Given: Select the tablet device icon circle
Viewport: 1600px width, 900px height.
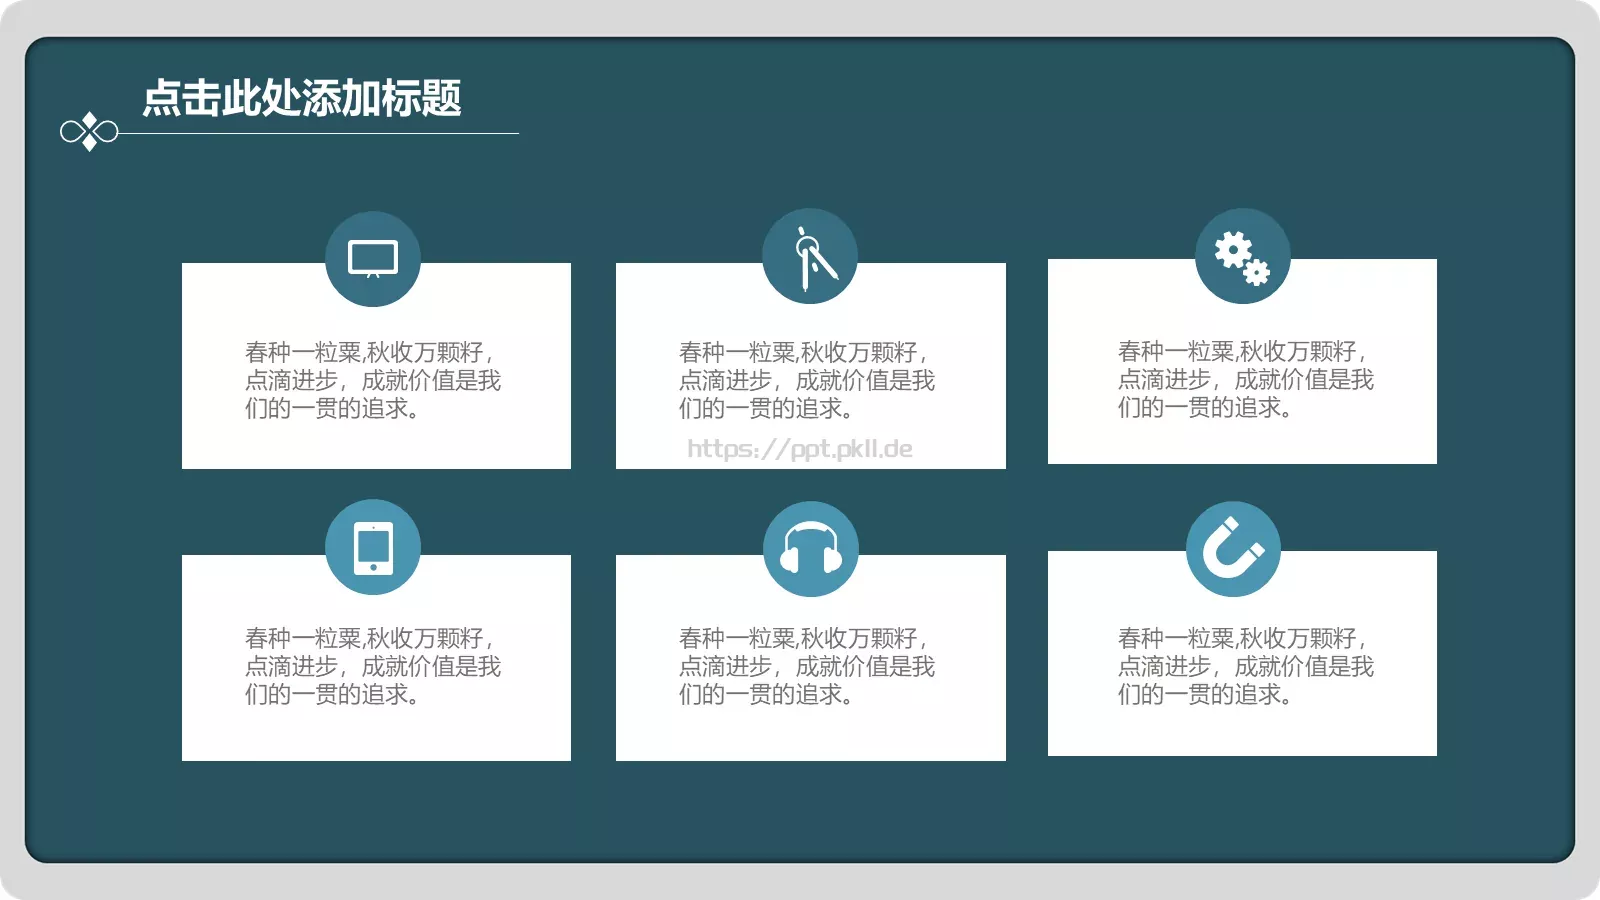Looking at the screenshot, I should pyautogui.click(x=373, y=547).
